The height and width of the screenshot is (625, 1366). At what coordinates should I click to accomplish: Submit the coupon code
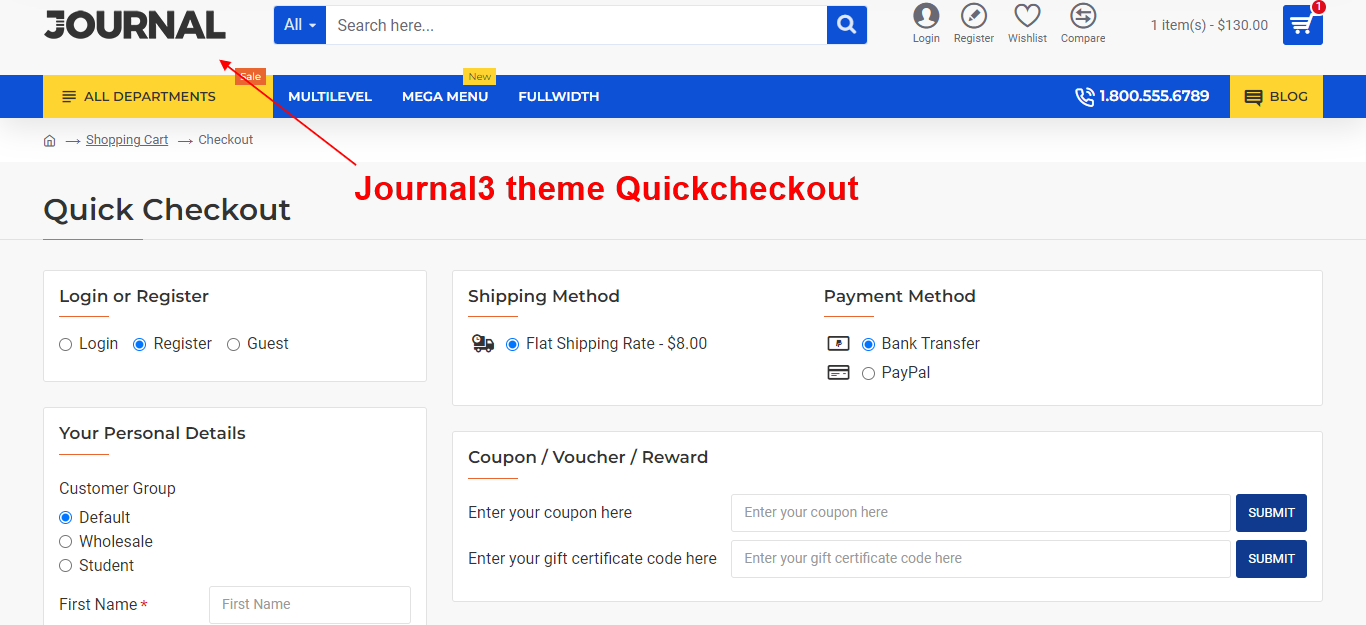pos(1271,513)
